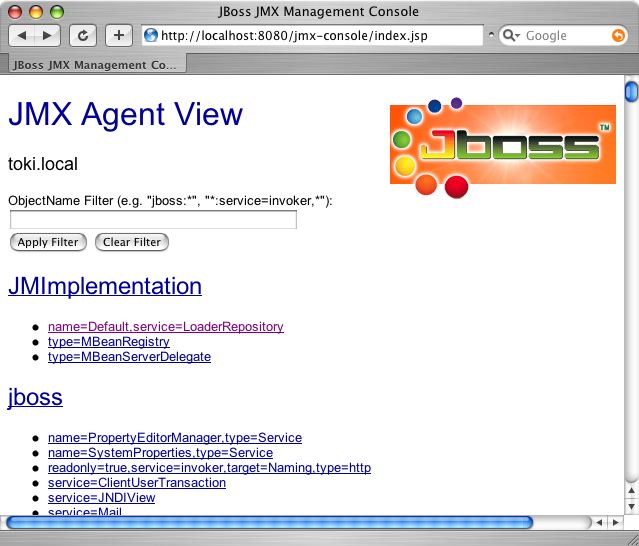Open name=Default,service=LoaderRepository link
The image size is (639, 546).
coord(166,327)
